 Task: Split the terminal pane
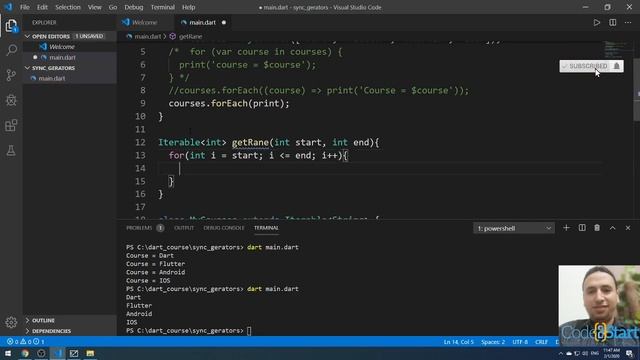click(582, 228)
